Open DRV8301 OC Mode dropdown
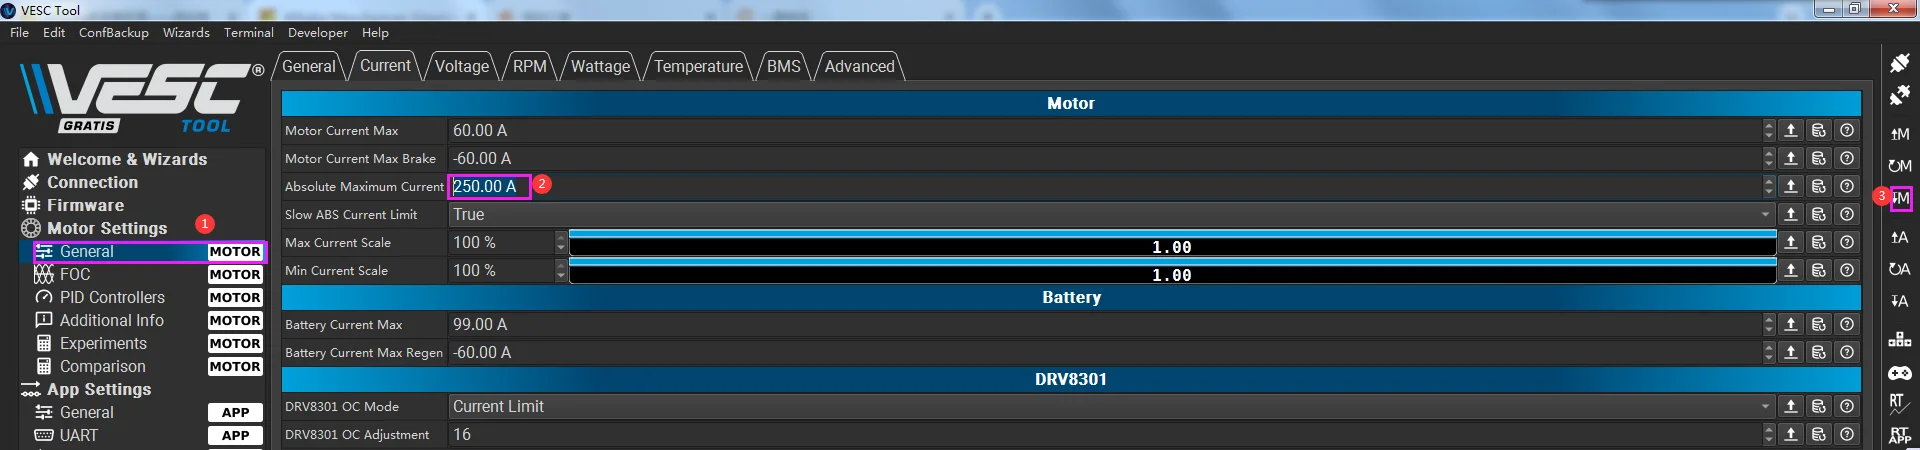This screenshot has width=1920, height=450. [x=1111, y=406]
